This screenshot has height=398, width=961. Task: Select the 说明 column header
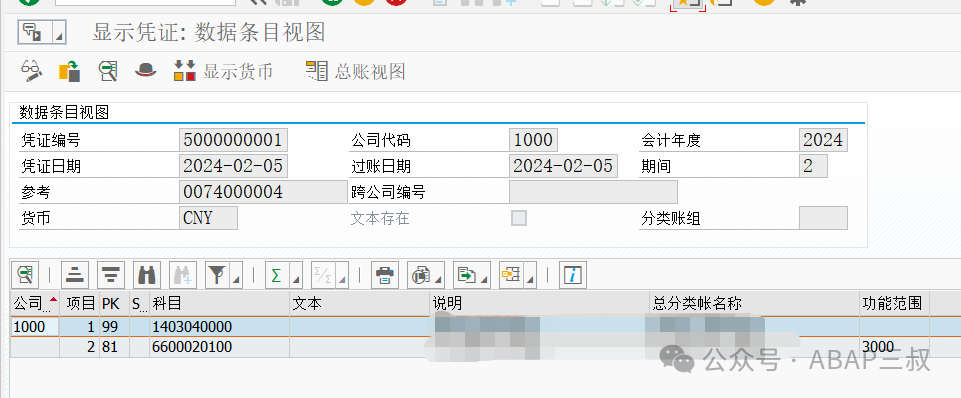(x=539, y=304)
